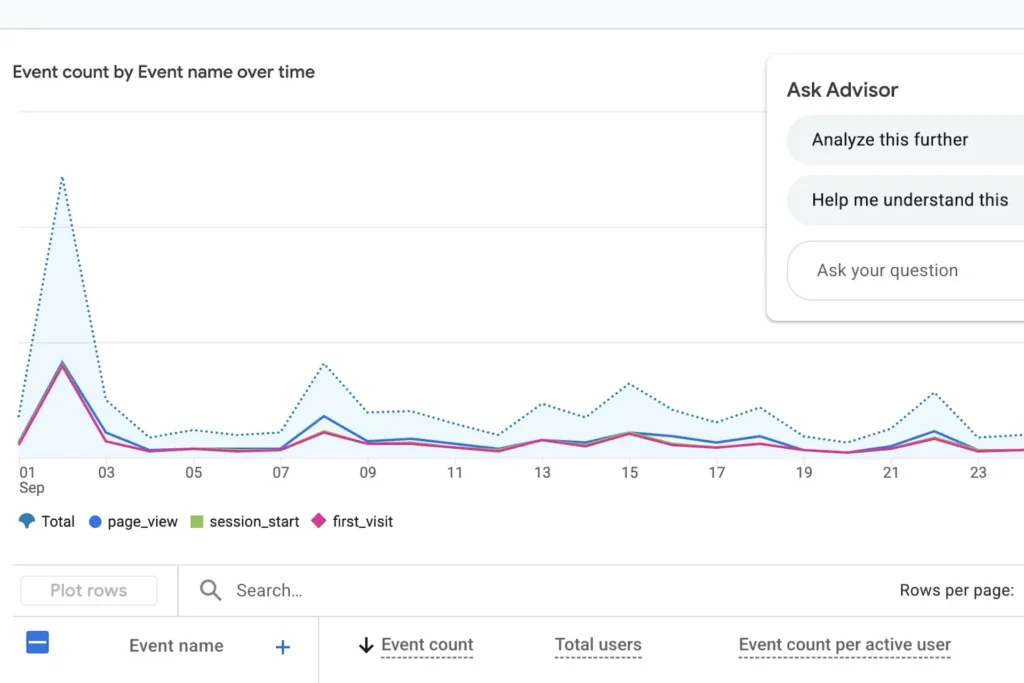This screenshot has height=683, width=1024.
Task: Sort by Event count per active user header
Action: pyautogui.click(x=844, y=645)
